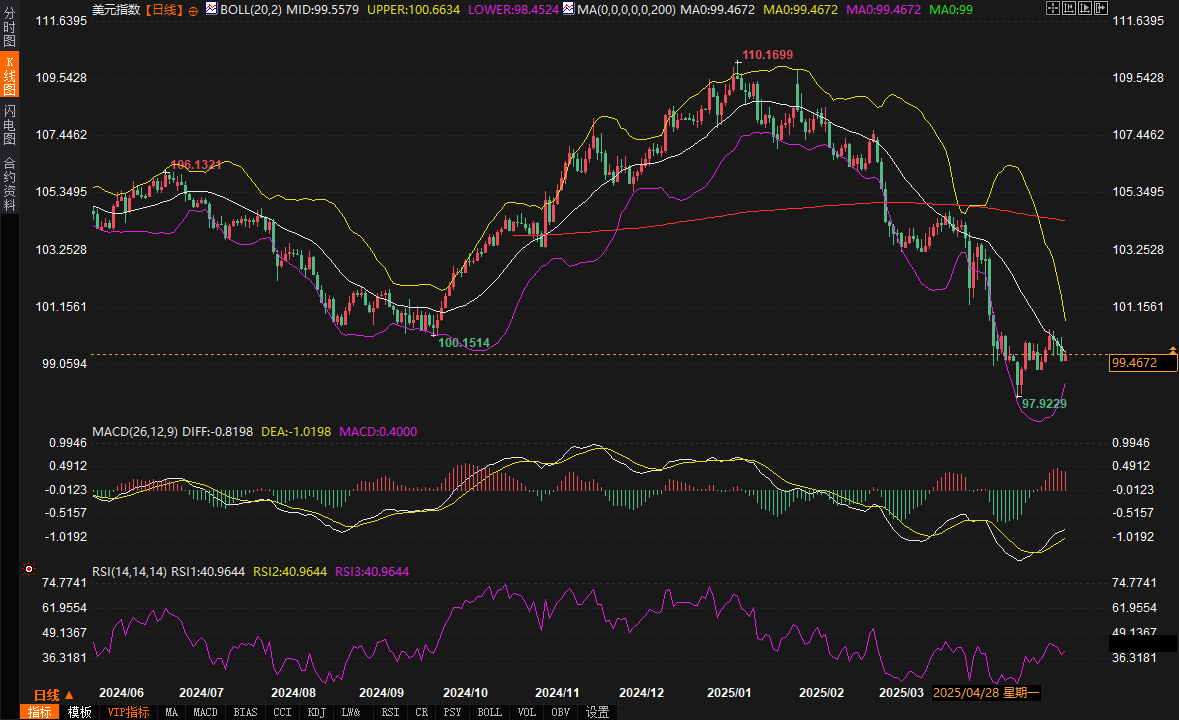Click the MA indicator chart icon
The width and height of the screenshot is (1179, 720).
click(x=568, y=8)
